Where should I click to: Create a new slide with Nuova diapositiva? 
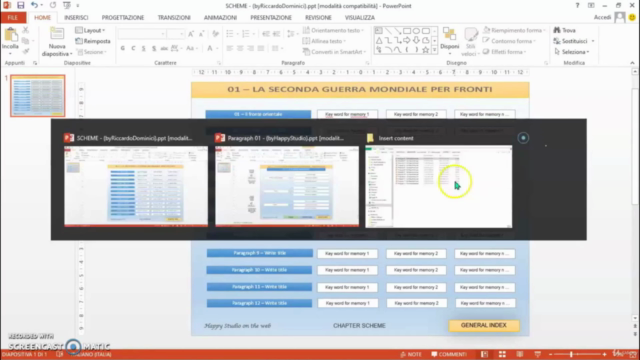[x=57, y=42]
